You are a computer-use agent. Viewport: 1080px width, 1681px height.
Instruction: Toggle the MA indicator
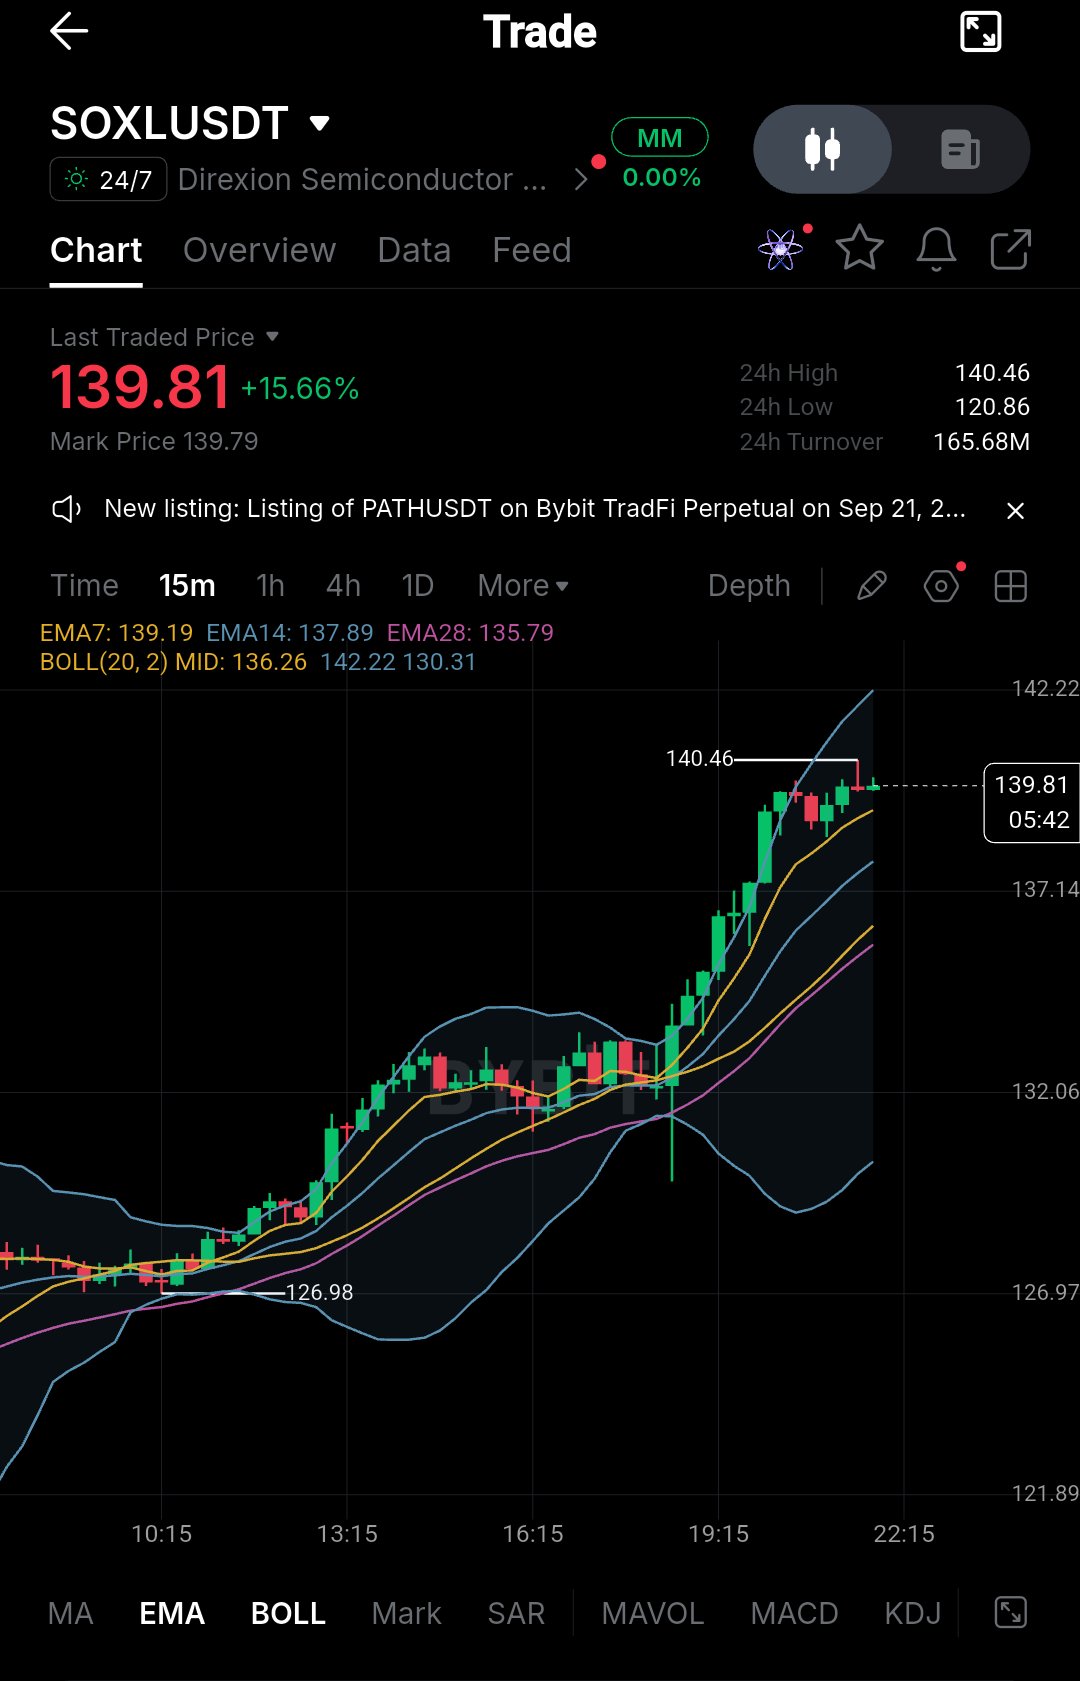point(71,1613)
